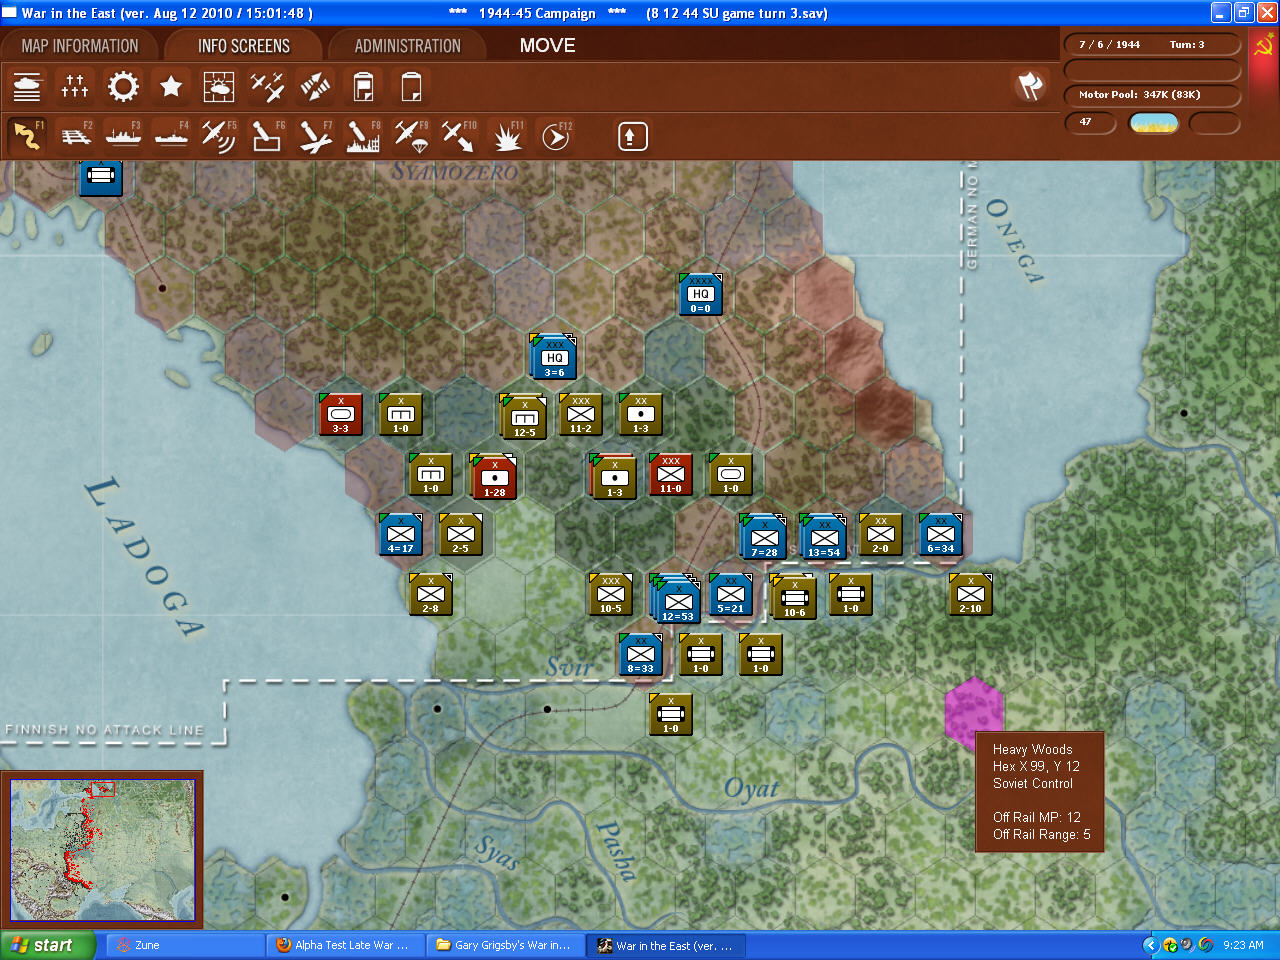The image size is (1280, 960).
Task: Click the strategic minimap thumbnail
Action: pos(102,850)
